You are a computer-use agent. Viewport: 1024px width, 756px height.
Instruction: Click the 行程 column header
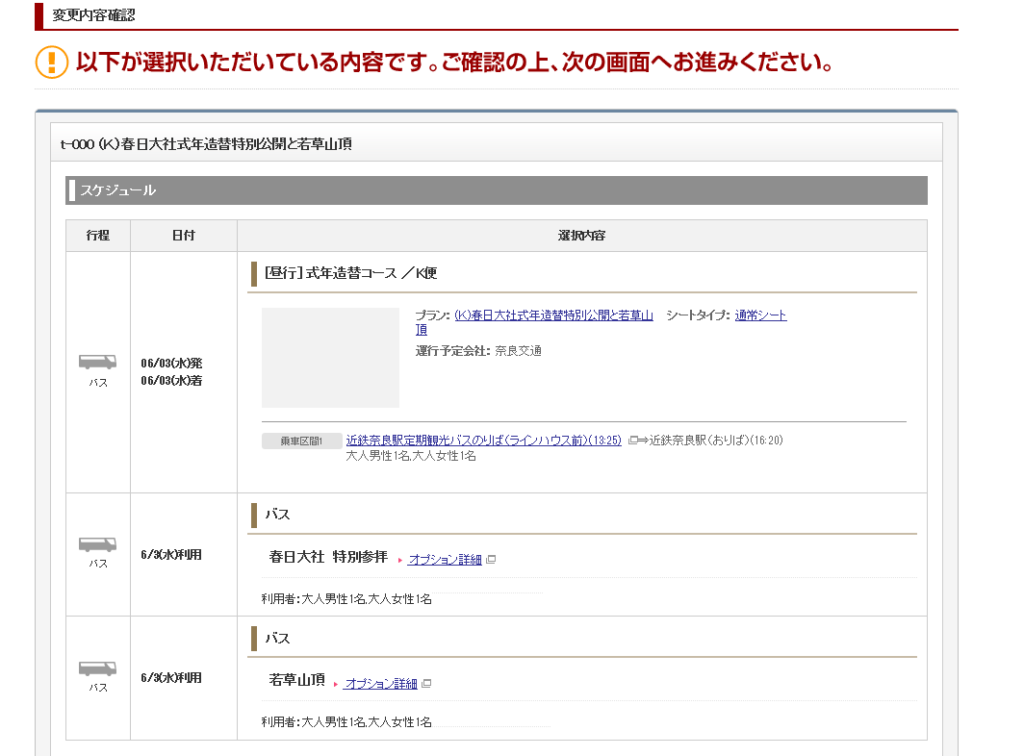tap(98, 236)
